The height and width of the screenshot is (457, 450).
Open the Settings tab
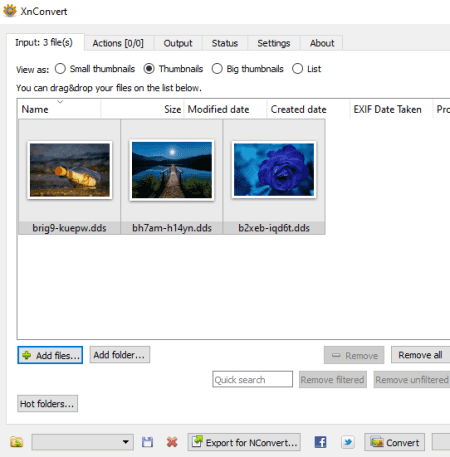click(x=274, y=43)
